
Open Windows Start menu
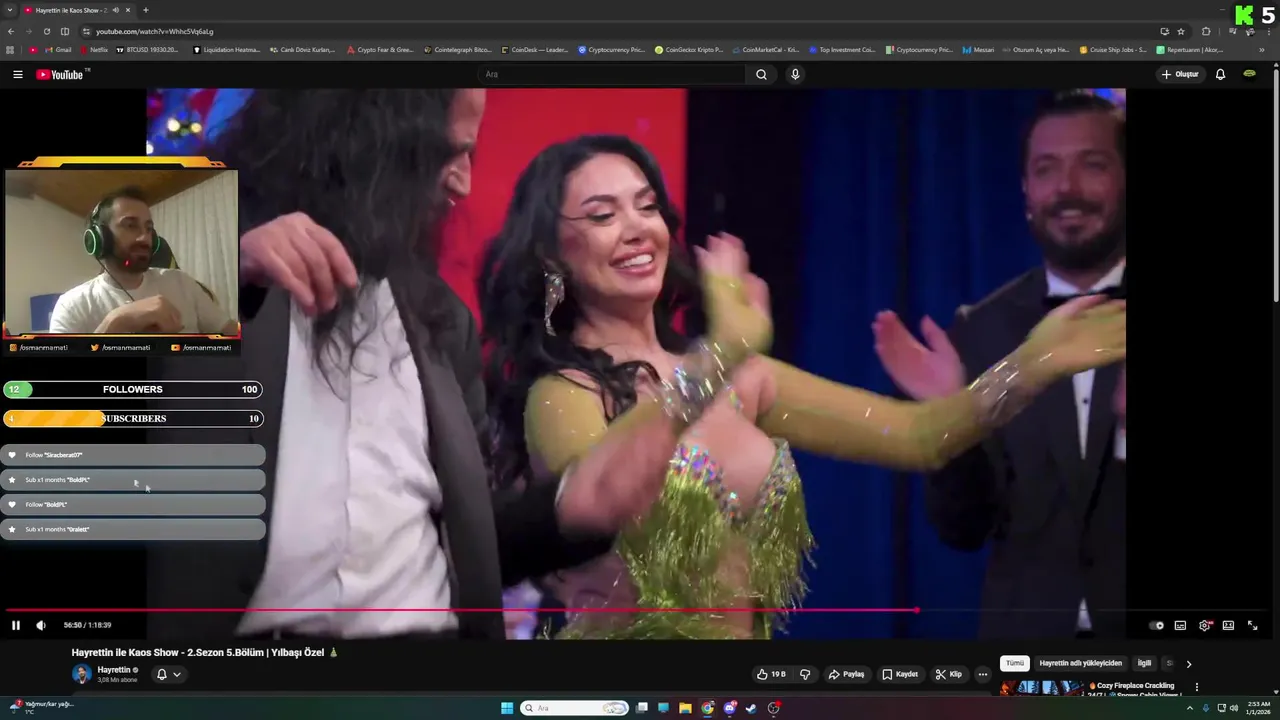tap(507, 708)
